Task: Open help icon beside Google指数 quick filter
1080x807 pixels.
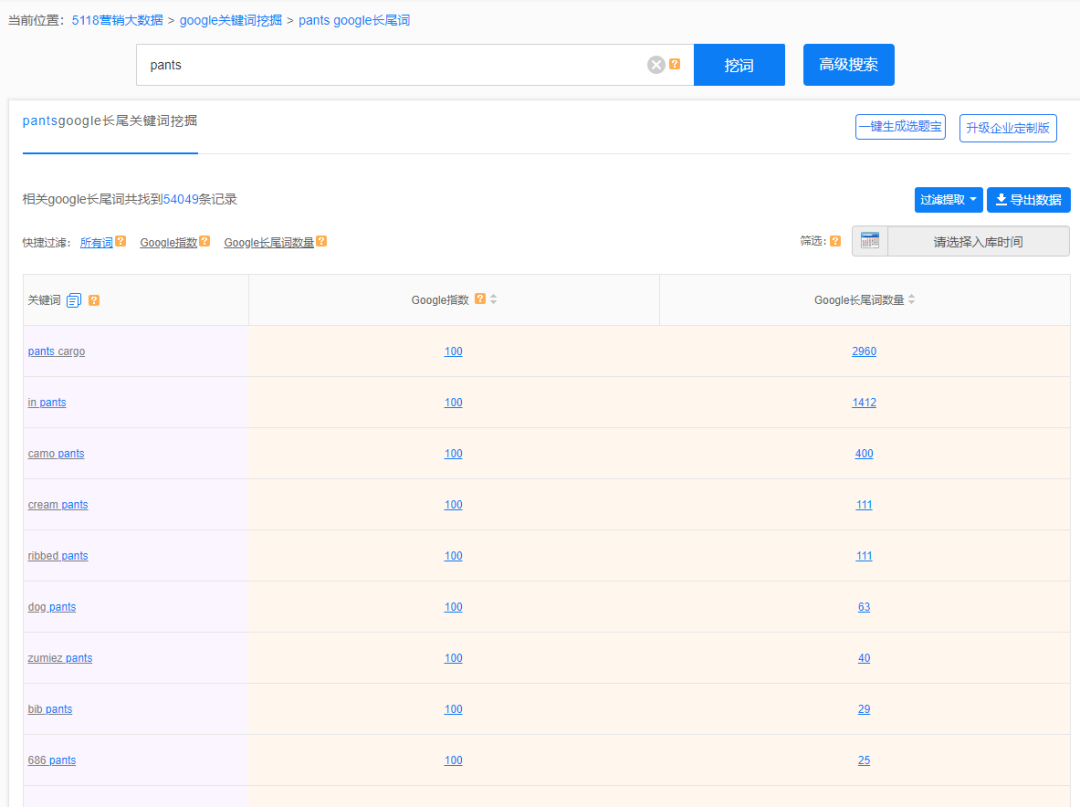Action: coord(205,241)
